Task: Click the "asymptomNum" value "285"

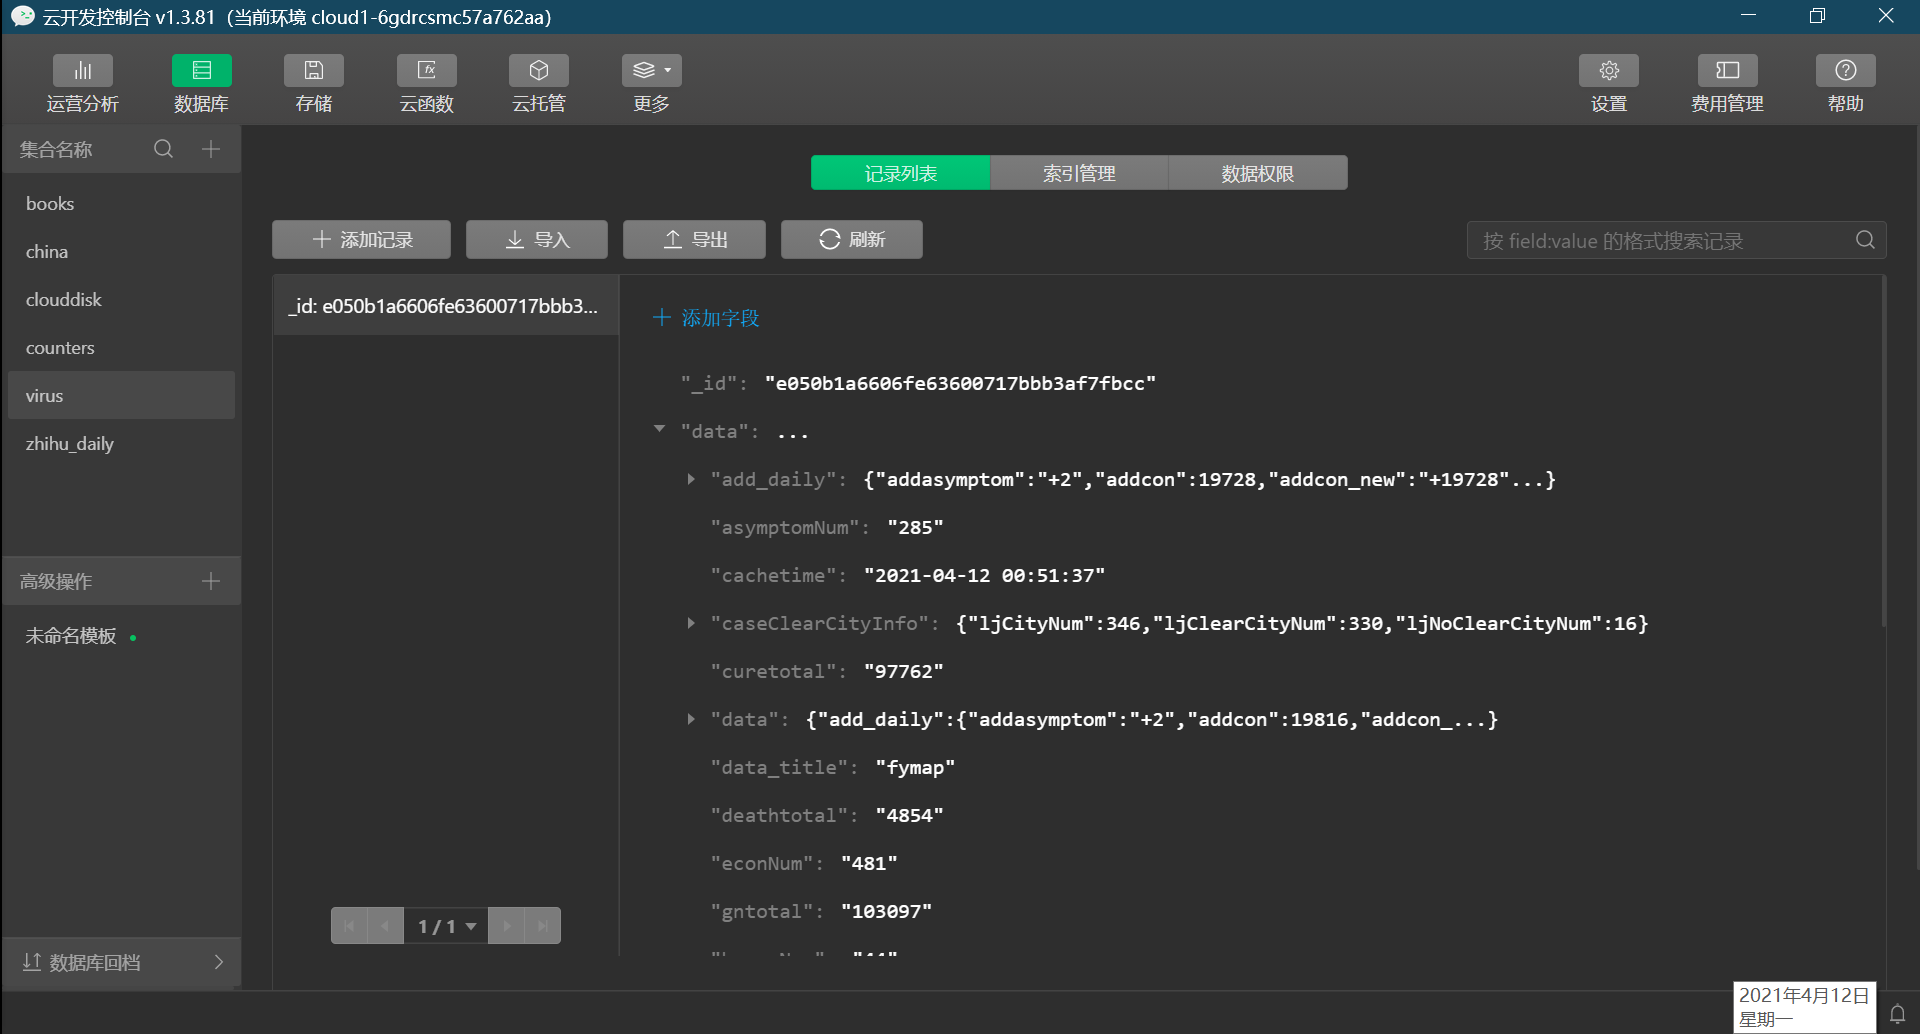Action: click(915, 527)
